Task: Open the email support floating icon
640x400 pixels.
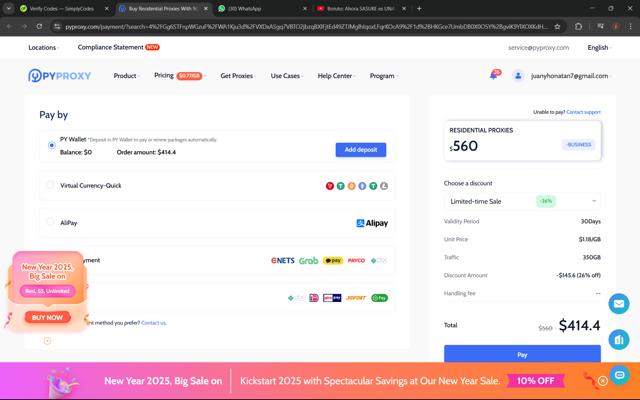Action: point(619,304)
